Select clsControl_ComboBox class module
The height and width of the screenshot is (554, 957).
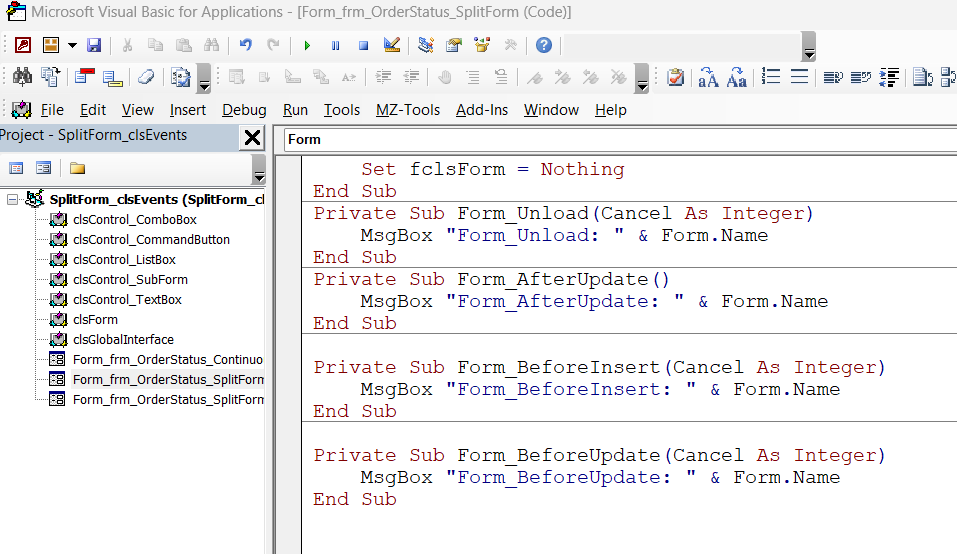135,220
